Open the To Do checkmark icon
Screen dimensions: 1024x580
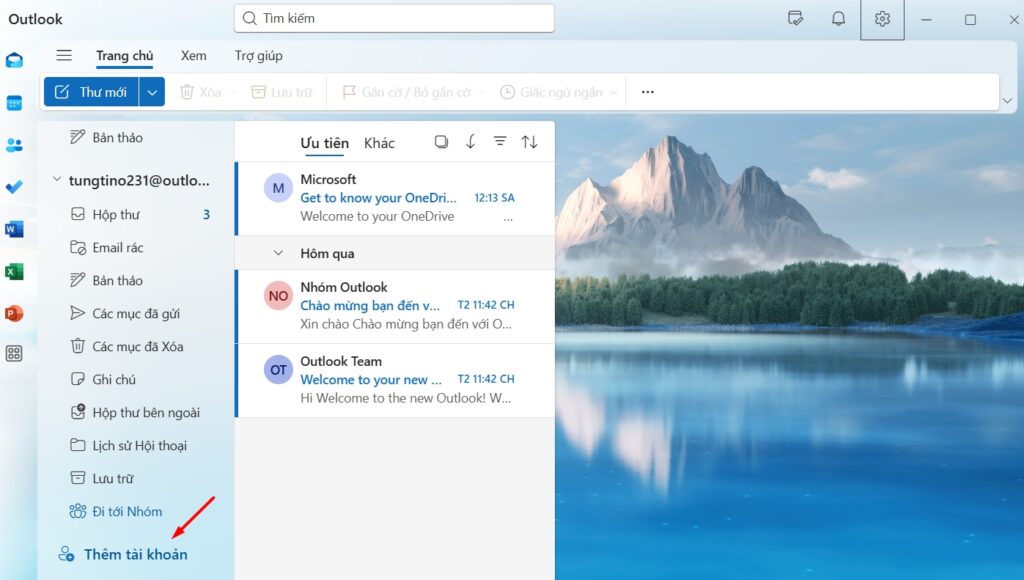(14, 187)
